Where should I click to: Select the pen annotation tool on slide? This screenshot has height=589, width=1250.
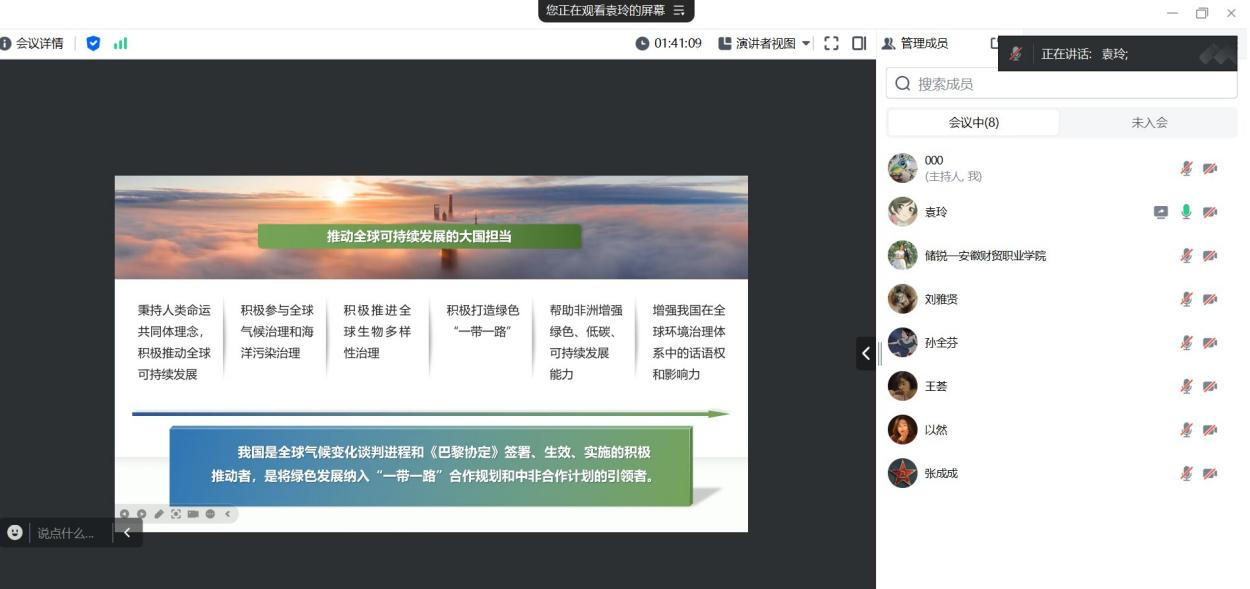158,514
